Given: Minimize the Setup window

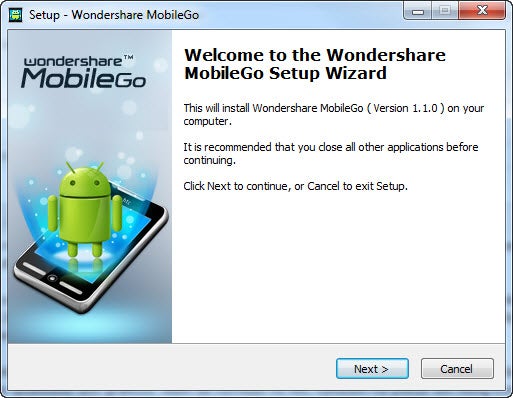Looking at the screenshot, I should click(x=418, y=10).
